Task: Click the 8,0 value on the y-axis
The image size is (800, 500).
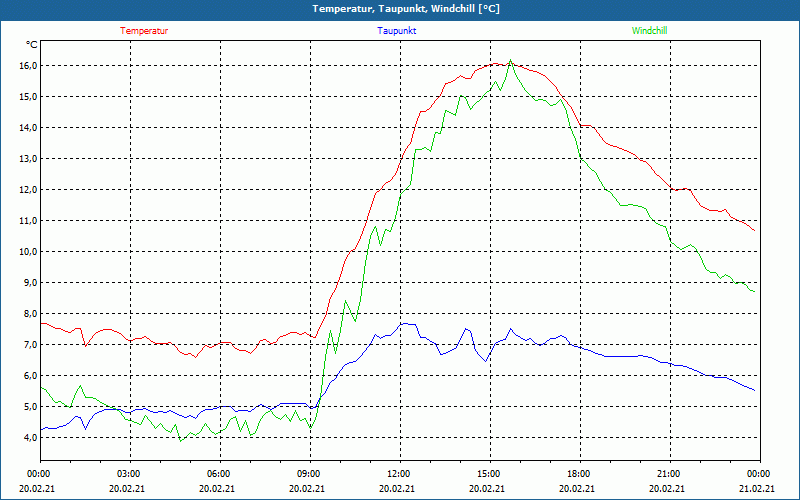Action: point(30,314)
